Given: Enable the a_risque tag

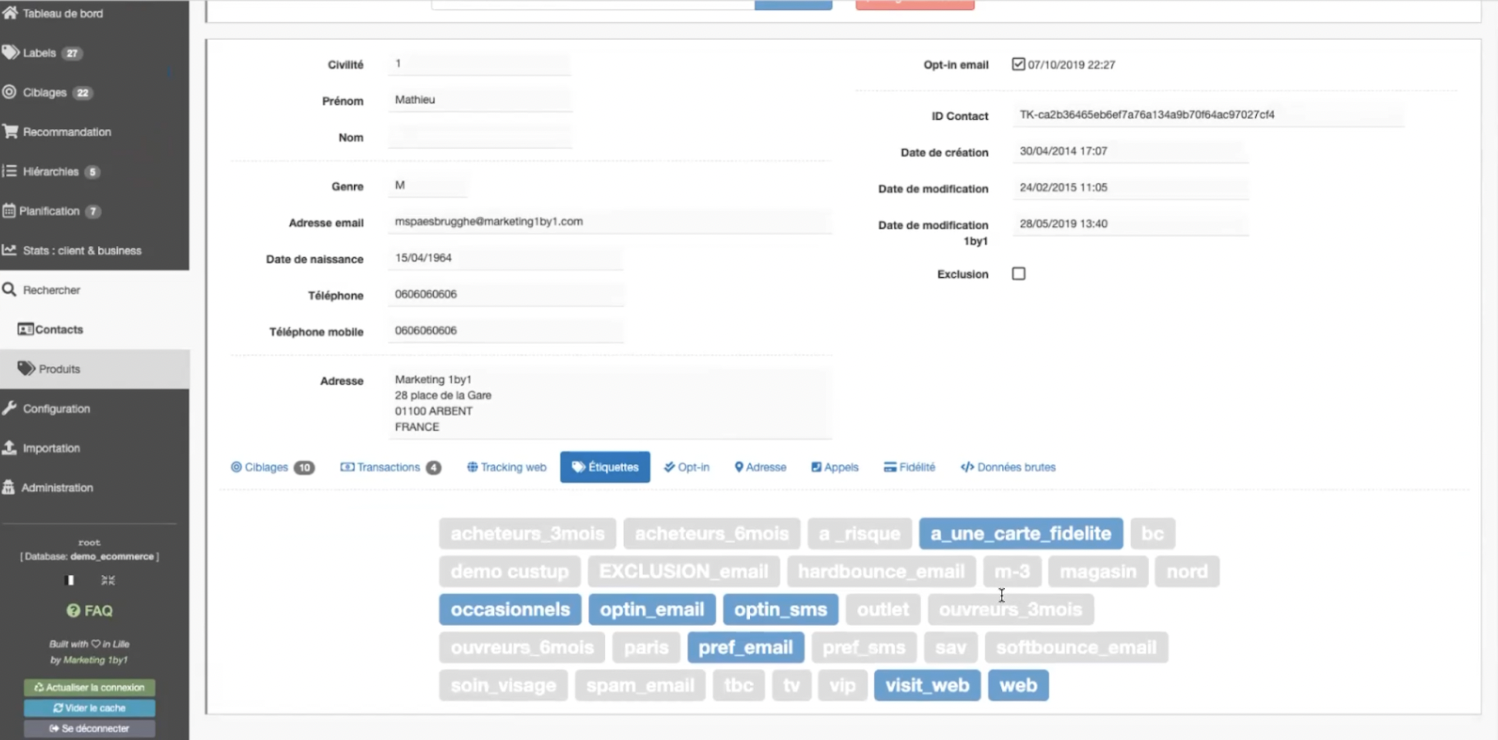Looking at the screenshot, I should [x=859, y=533].
